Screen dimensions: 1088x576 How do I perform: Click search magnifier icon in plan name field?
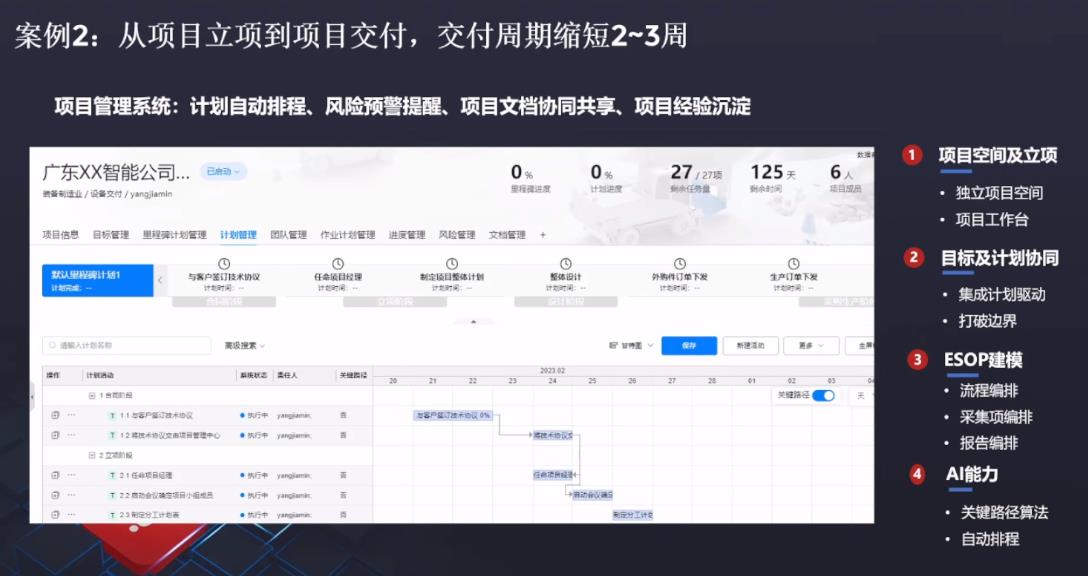pos(52,345)
